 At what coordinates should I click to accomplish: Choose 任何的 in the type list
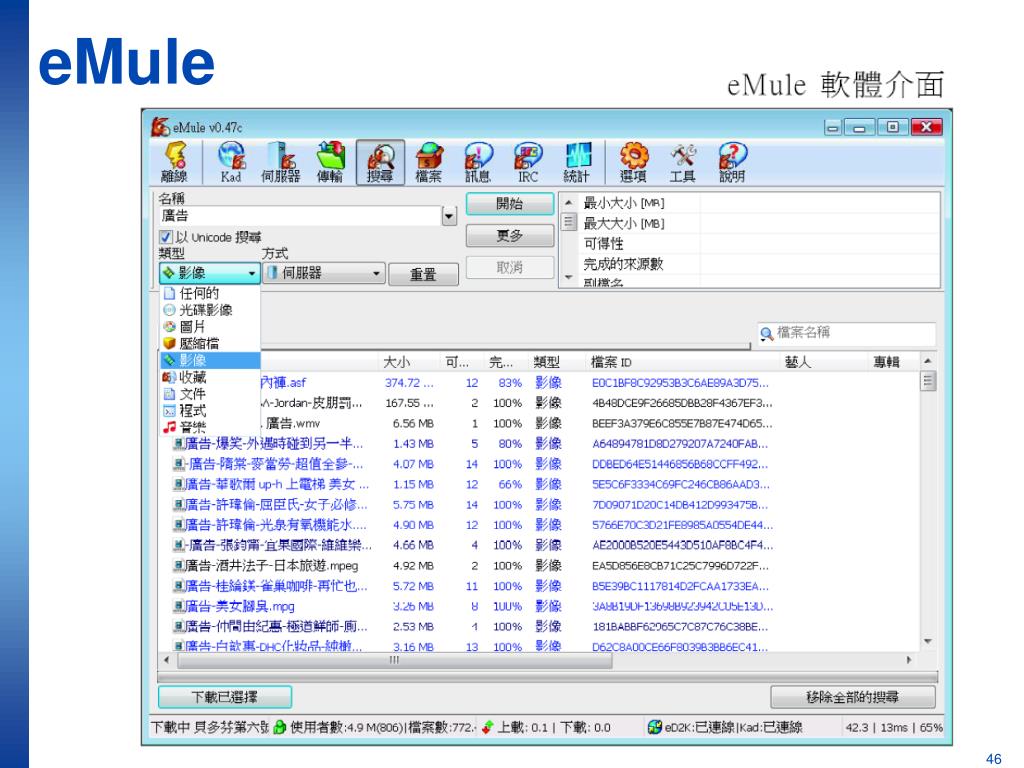pyautogui.click(x=210, y=293)
